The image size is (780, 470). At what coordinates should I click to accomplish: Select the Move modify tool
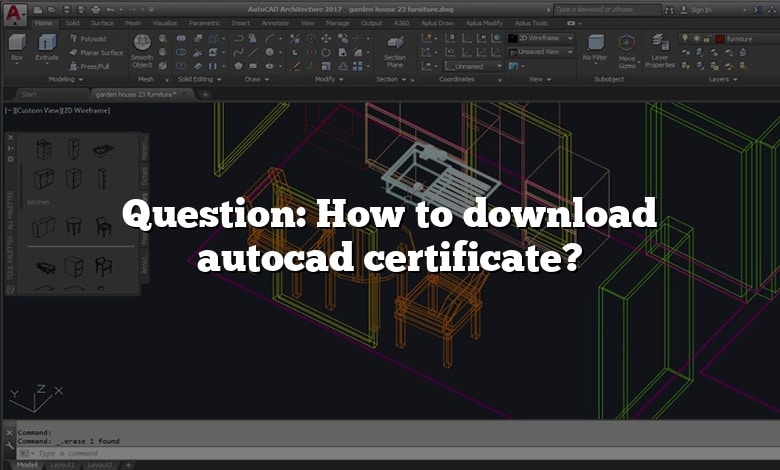[326, 38]
